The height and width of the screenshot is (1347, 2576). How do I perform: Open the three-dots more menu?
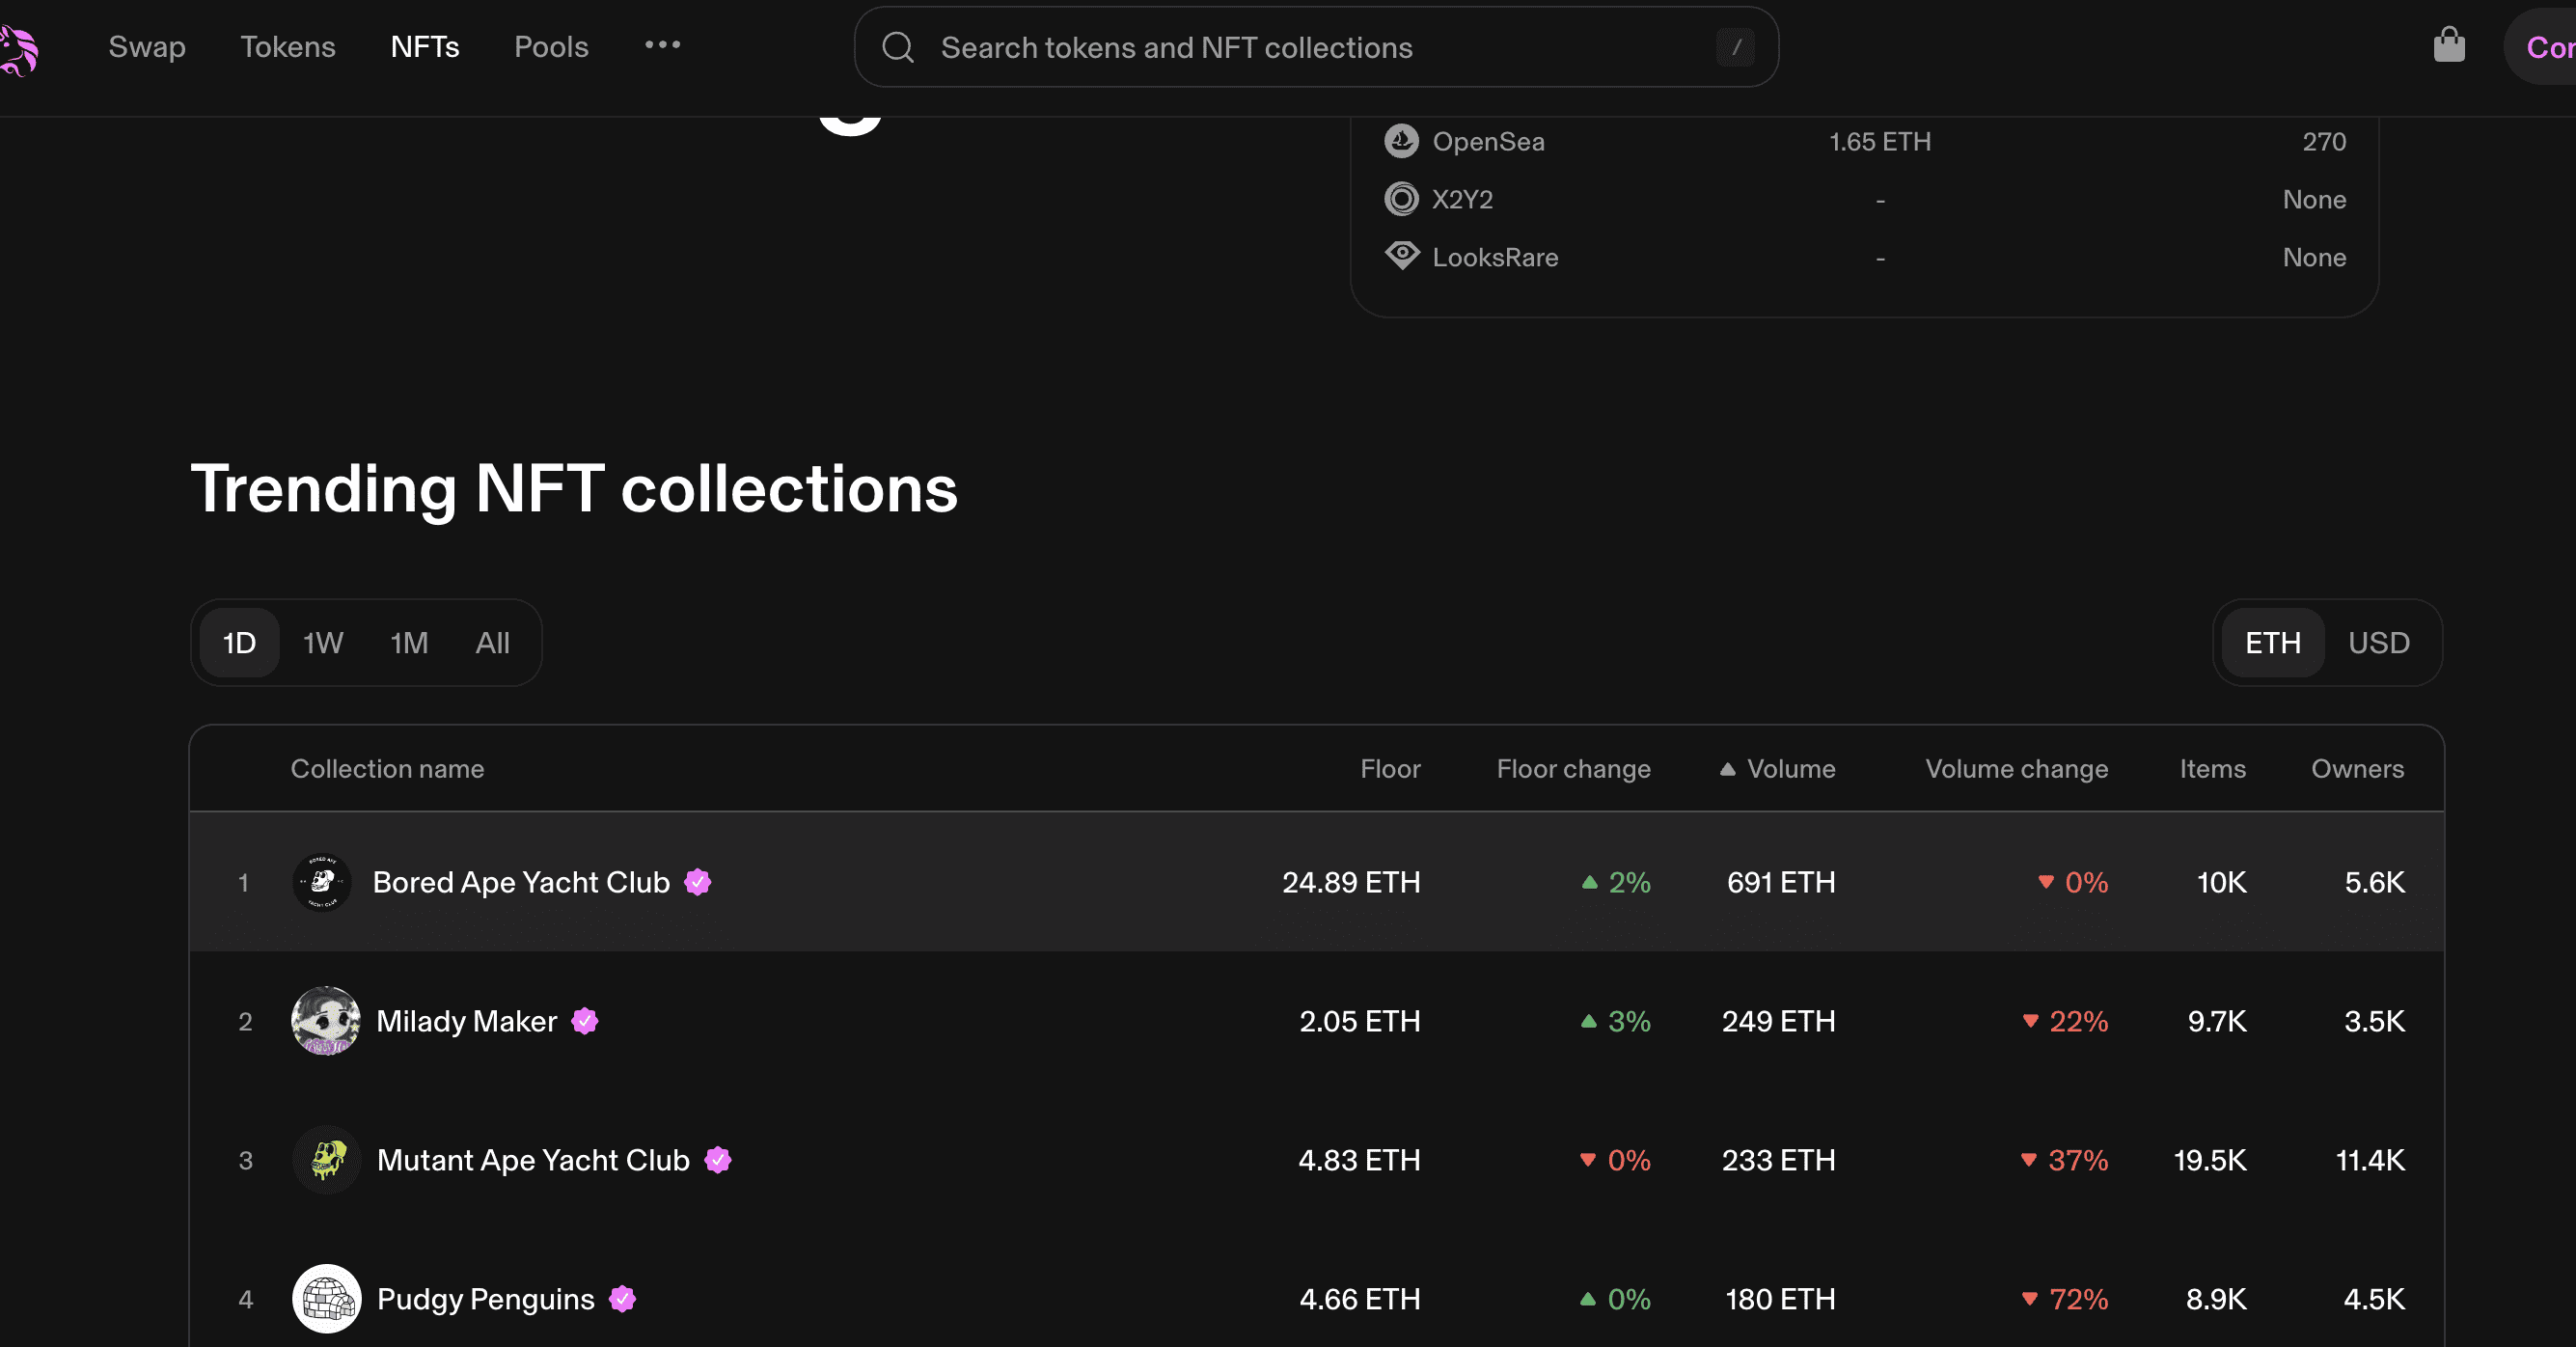(x=662, y=46)
